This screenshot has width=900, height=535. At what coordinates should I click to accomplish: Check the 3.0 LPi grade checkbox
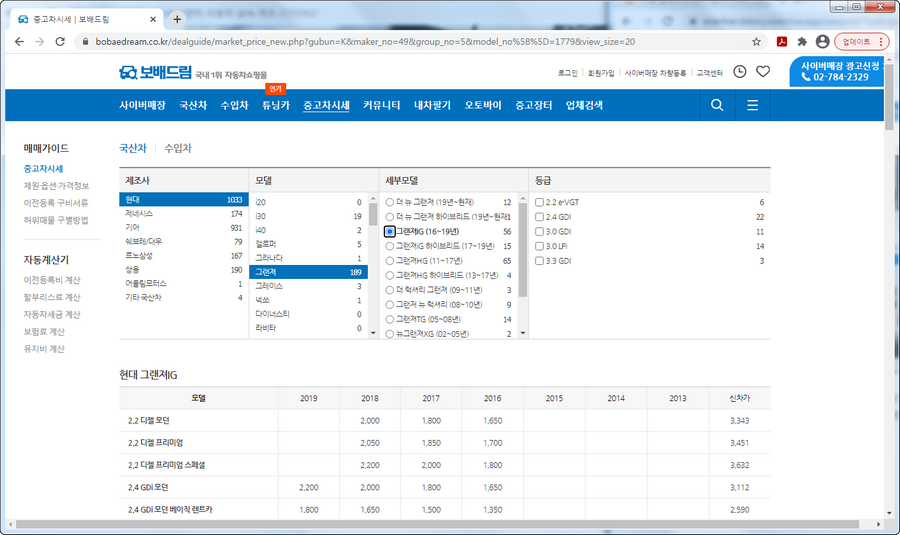(x=540, y=246)
